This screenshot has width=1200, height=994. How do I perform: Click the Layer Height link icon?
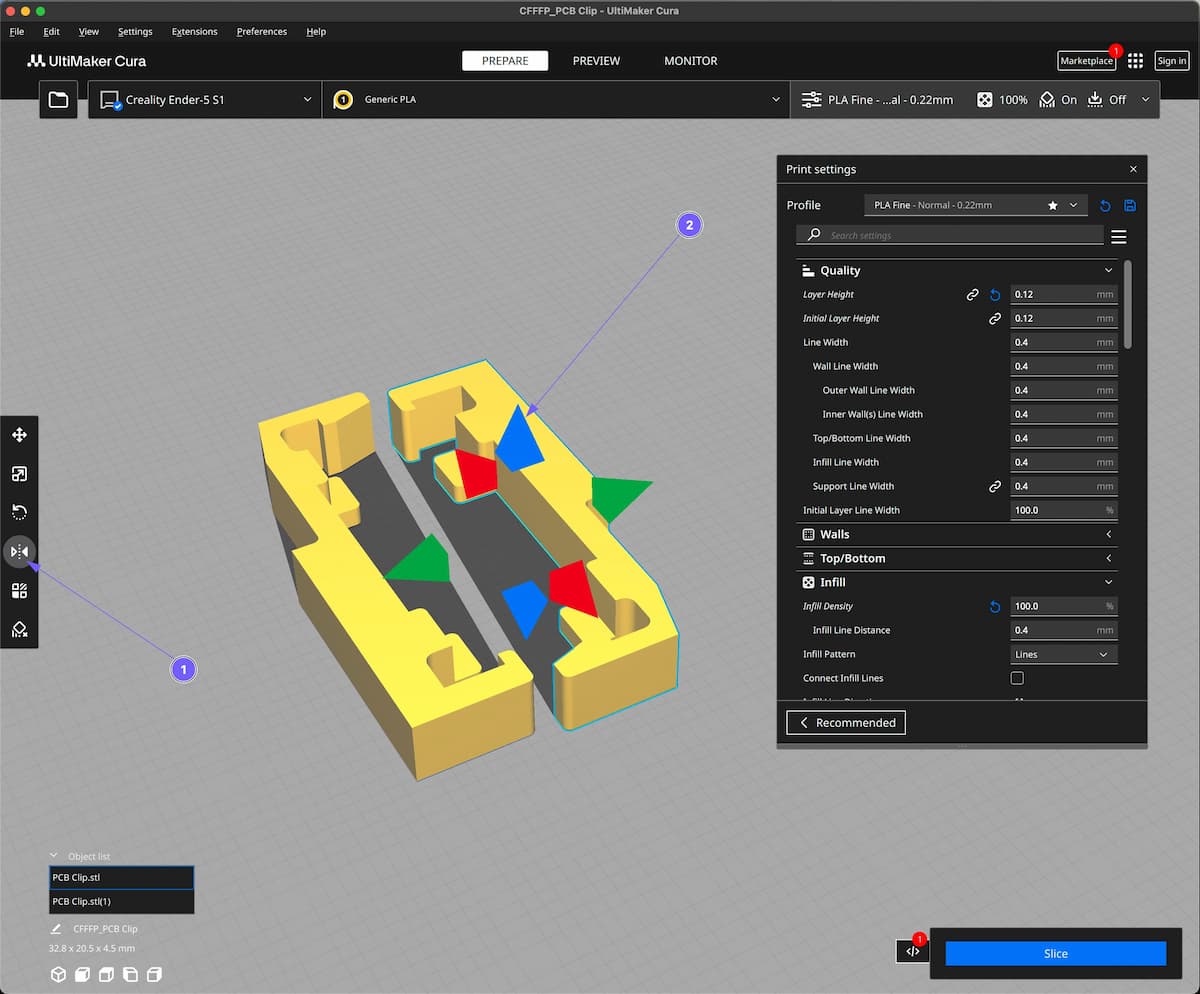point(972,295)
